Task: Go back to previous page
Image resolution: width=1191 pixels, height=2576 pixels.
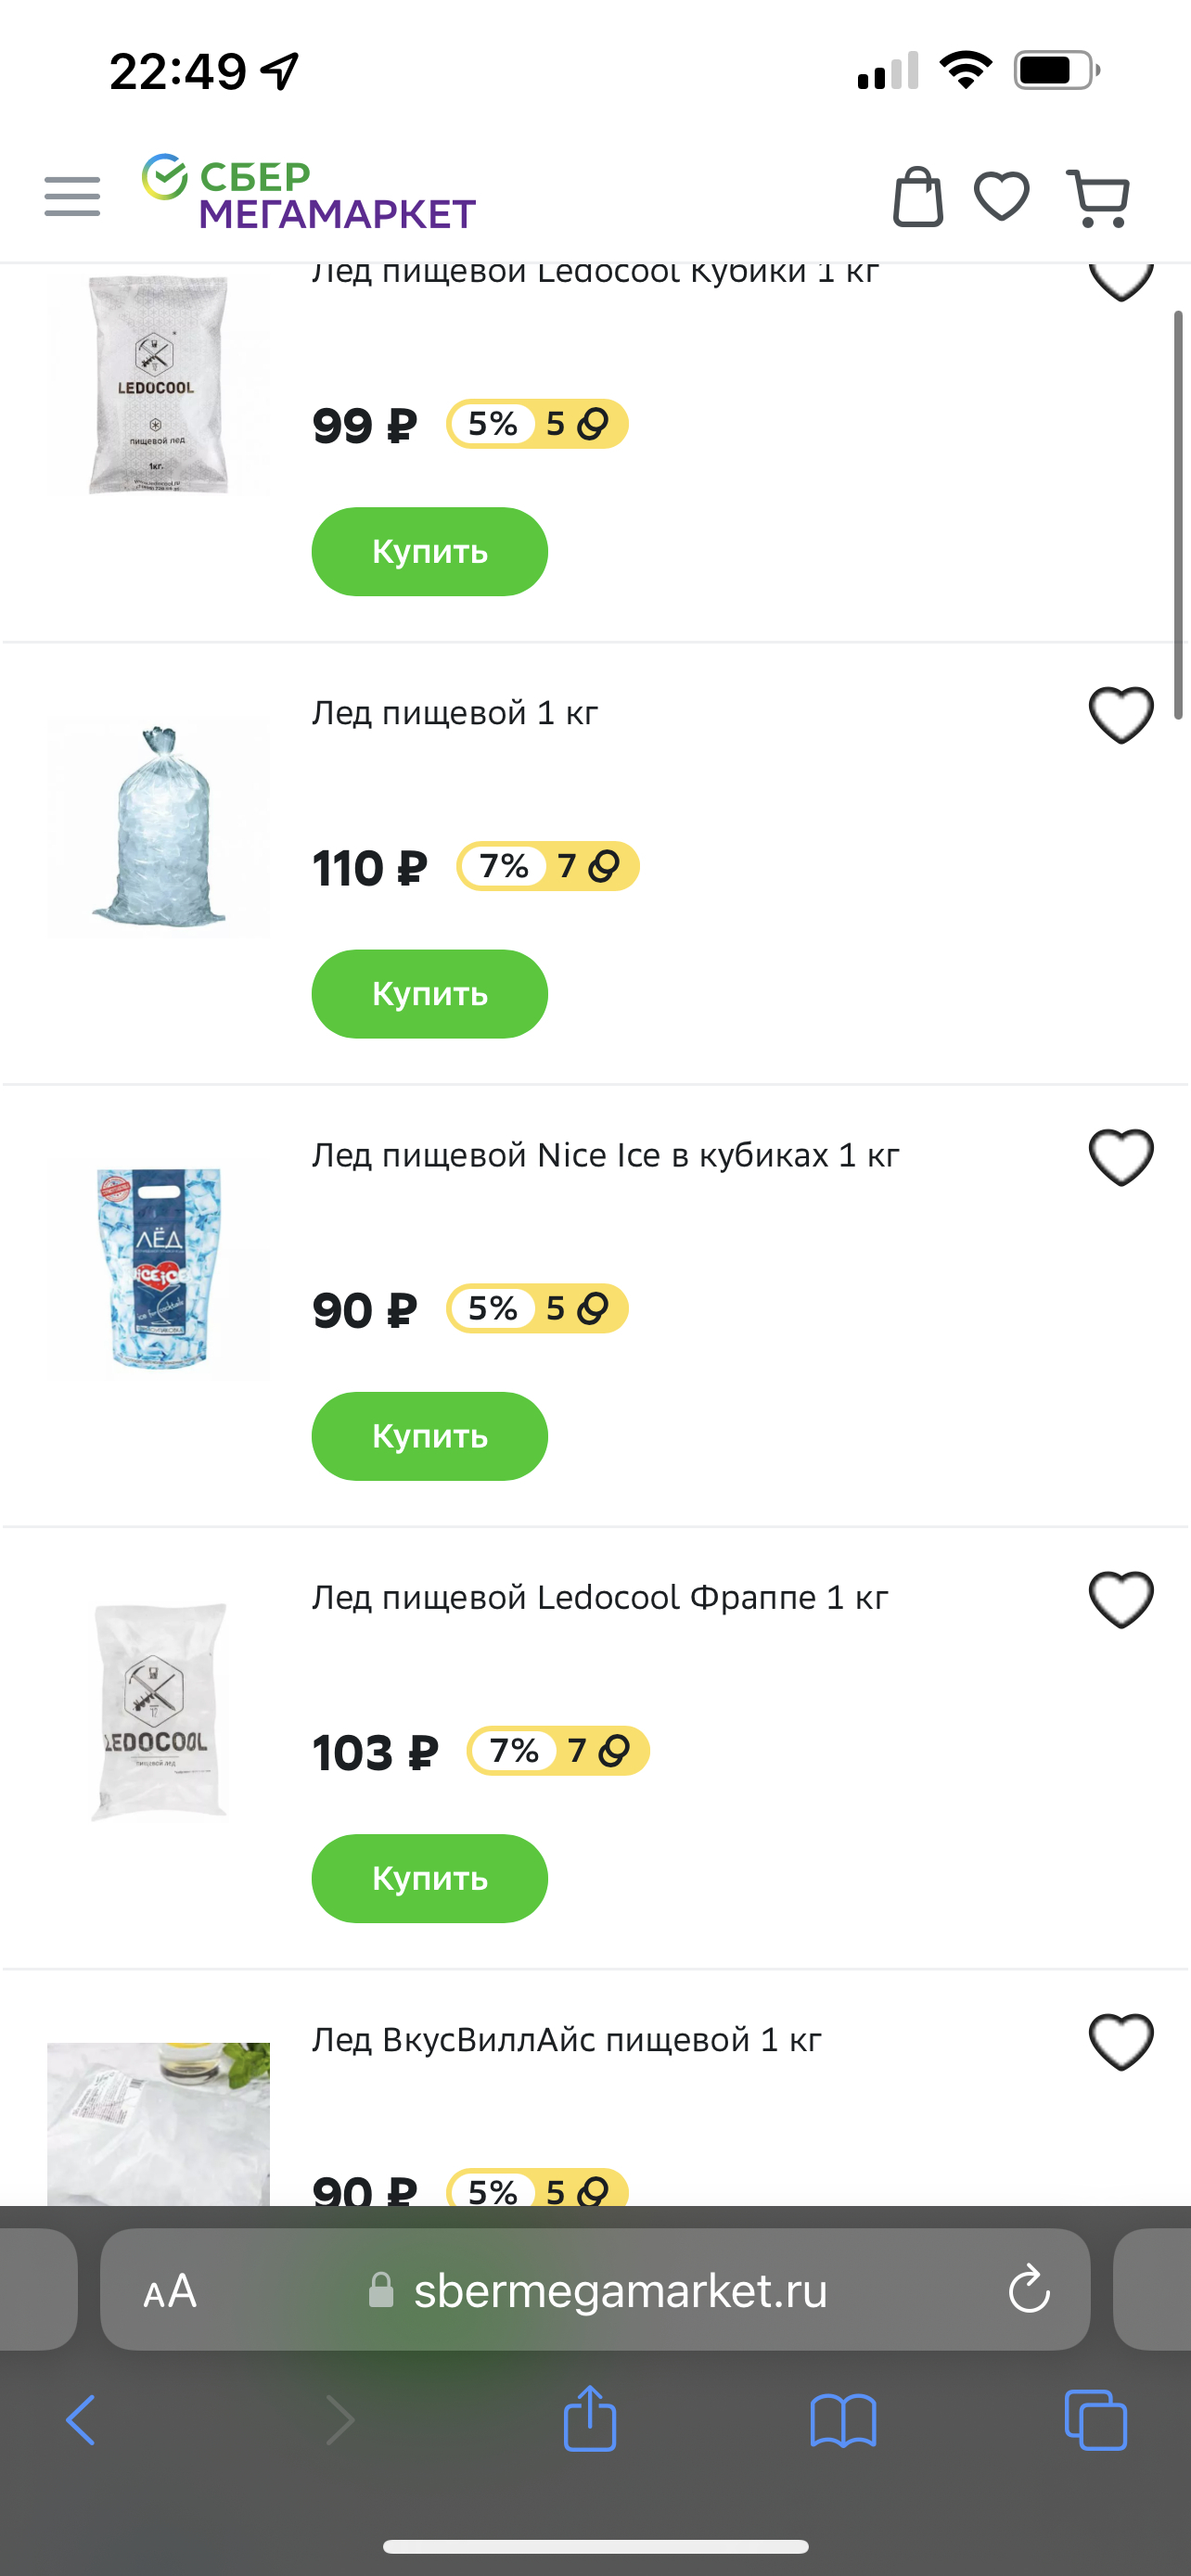Action: click(81, 2420)
